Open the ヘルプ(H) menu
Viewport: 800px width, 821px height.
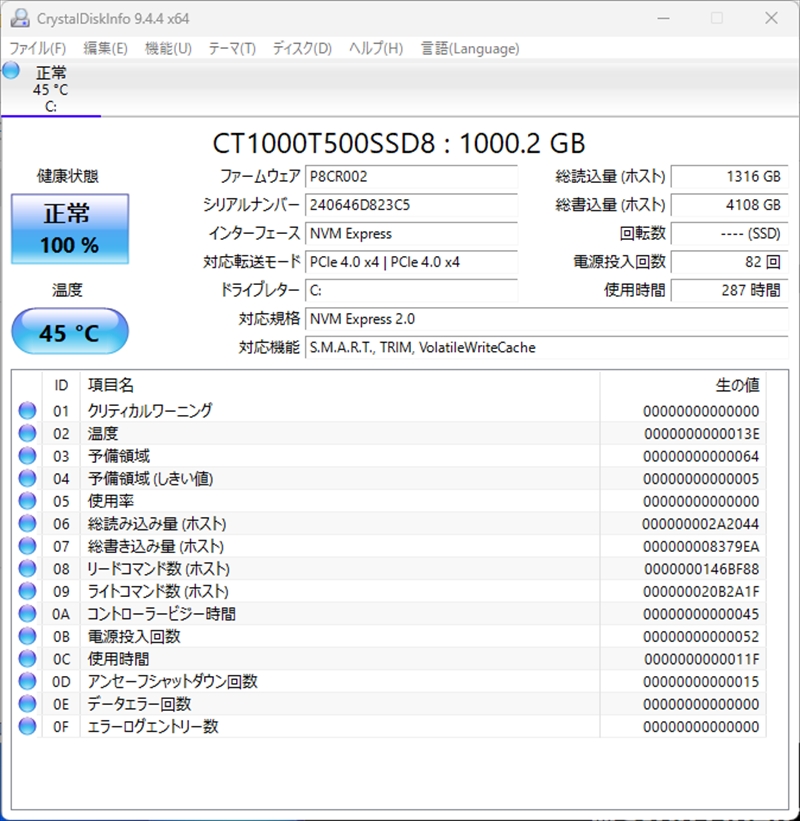(376, 49)
